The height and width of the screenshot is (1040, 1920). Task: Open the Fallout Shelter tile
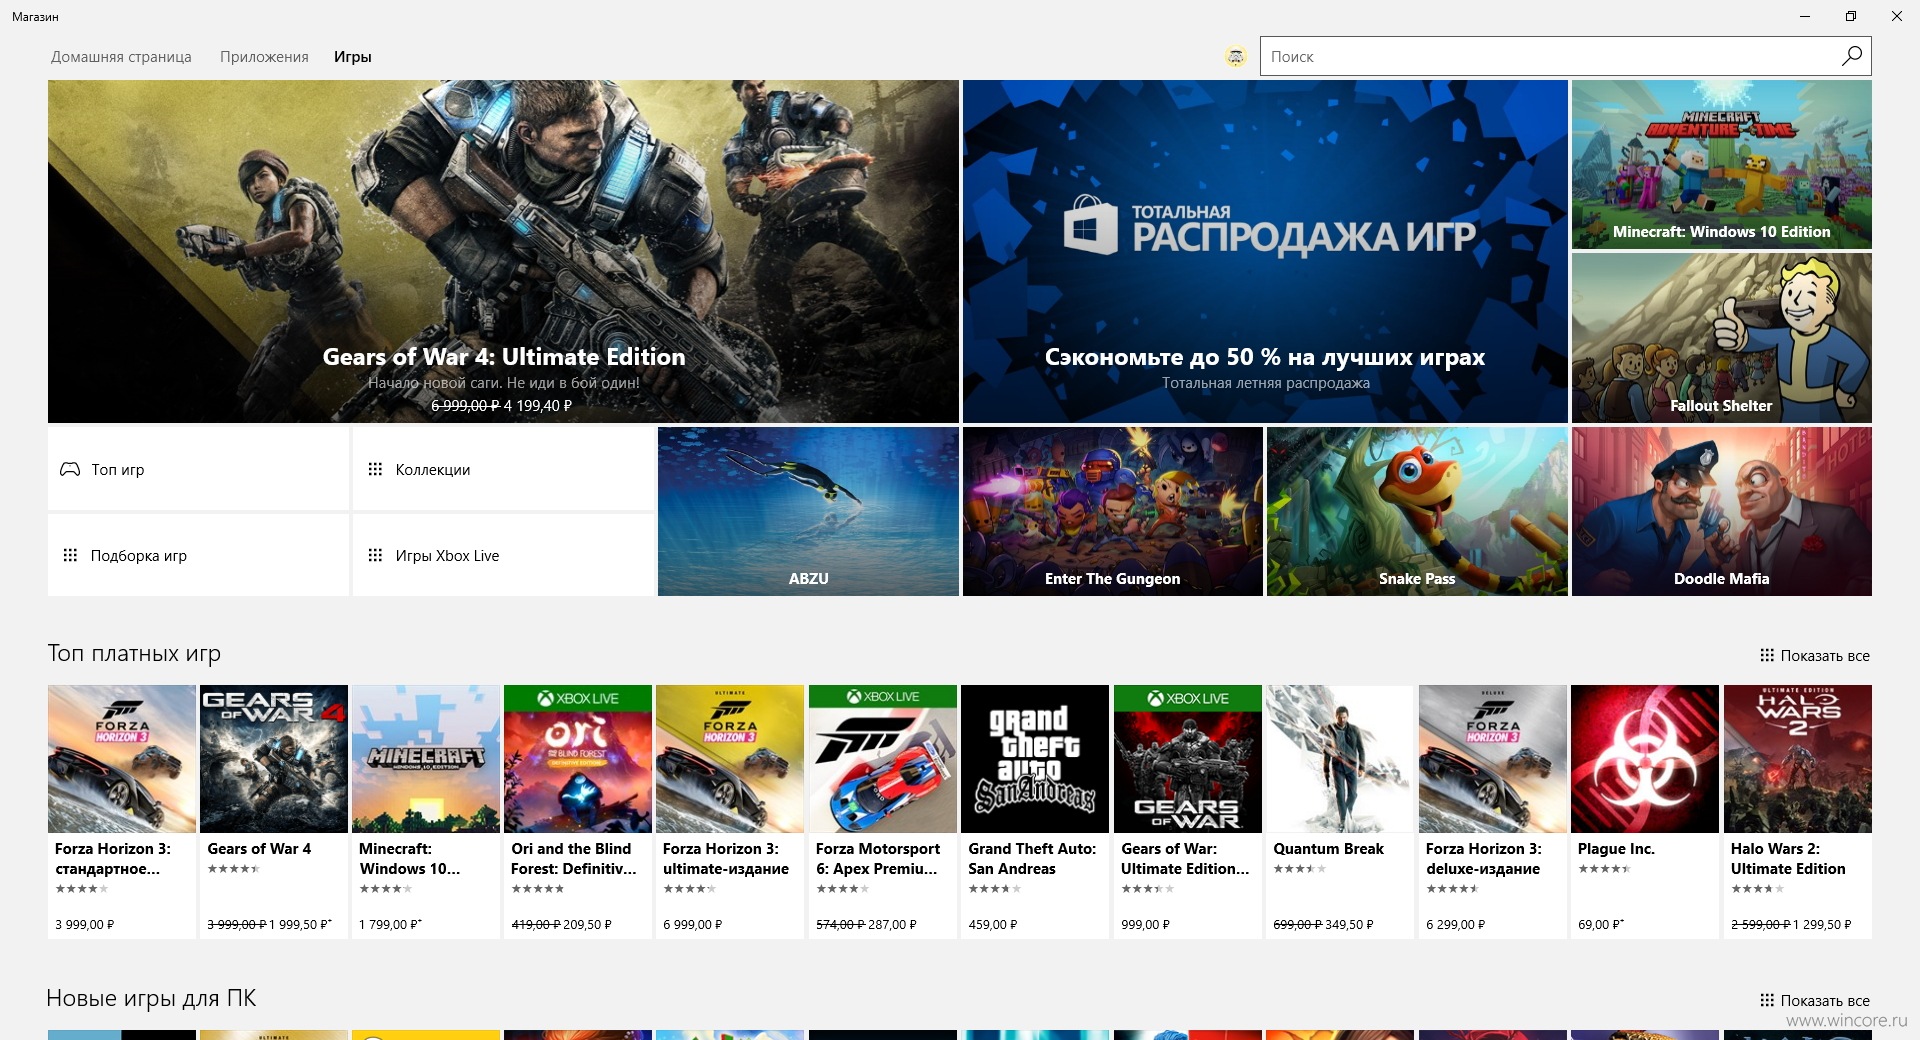(1721, 337)
